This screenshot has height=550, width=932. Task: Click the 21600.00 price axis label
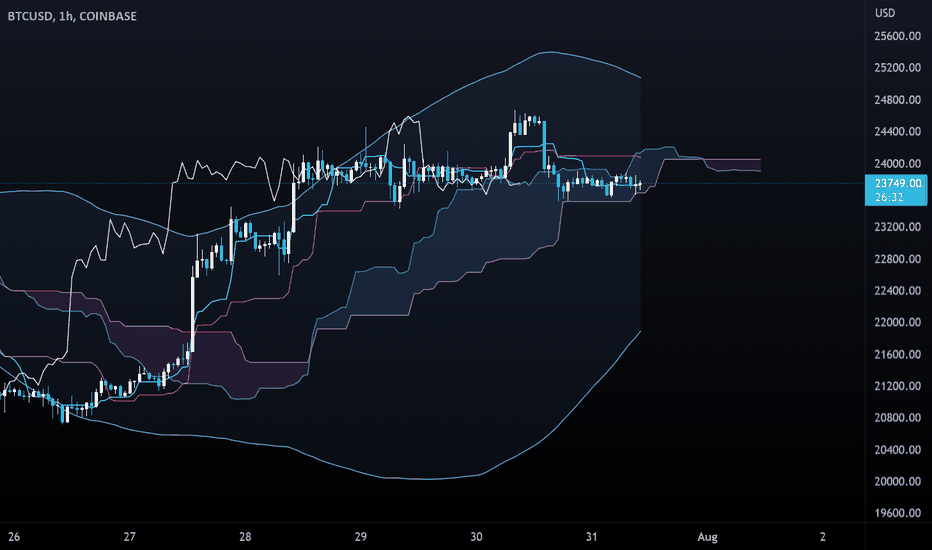[x=898, y=354]
